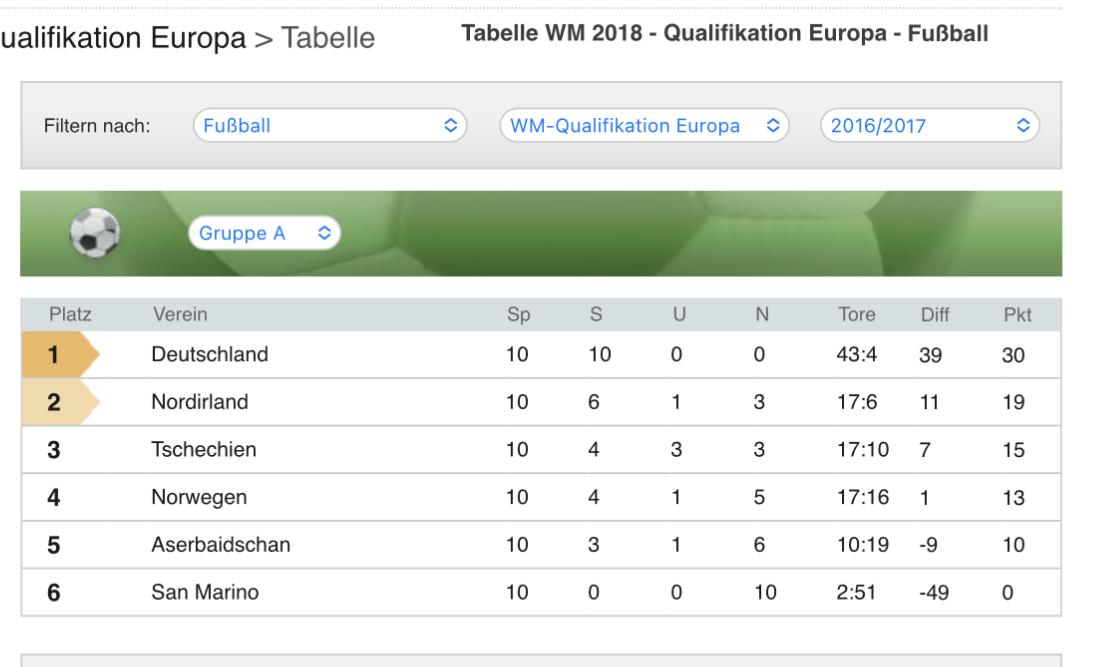Open the WM-Qualifikation Europa competition dropdown
The image size is (1093, 667).
[644, 126]
